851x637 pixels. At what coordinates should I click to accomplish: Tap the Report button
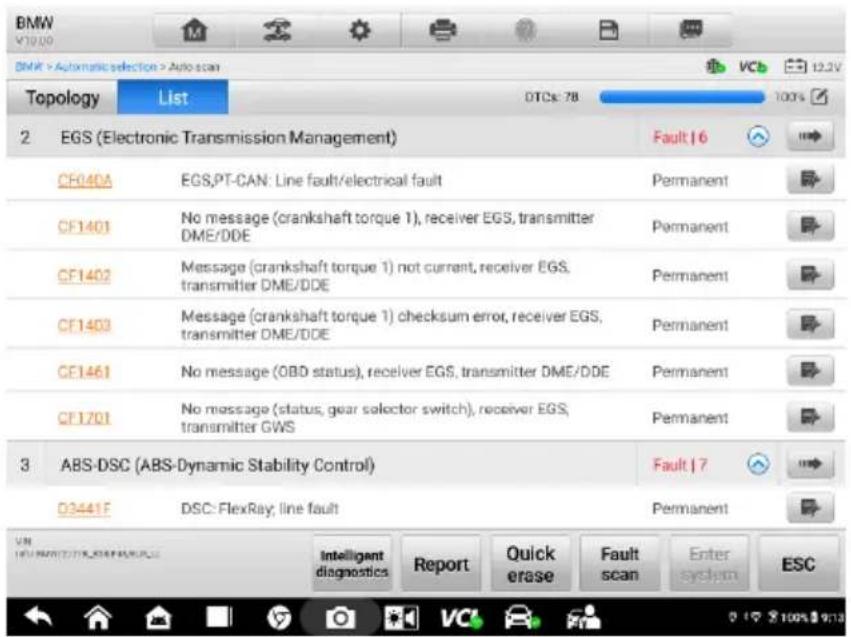click(x=441, y=564)
